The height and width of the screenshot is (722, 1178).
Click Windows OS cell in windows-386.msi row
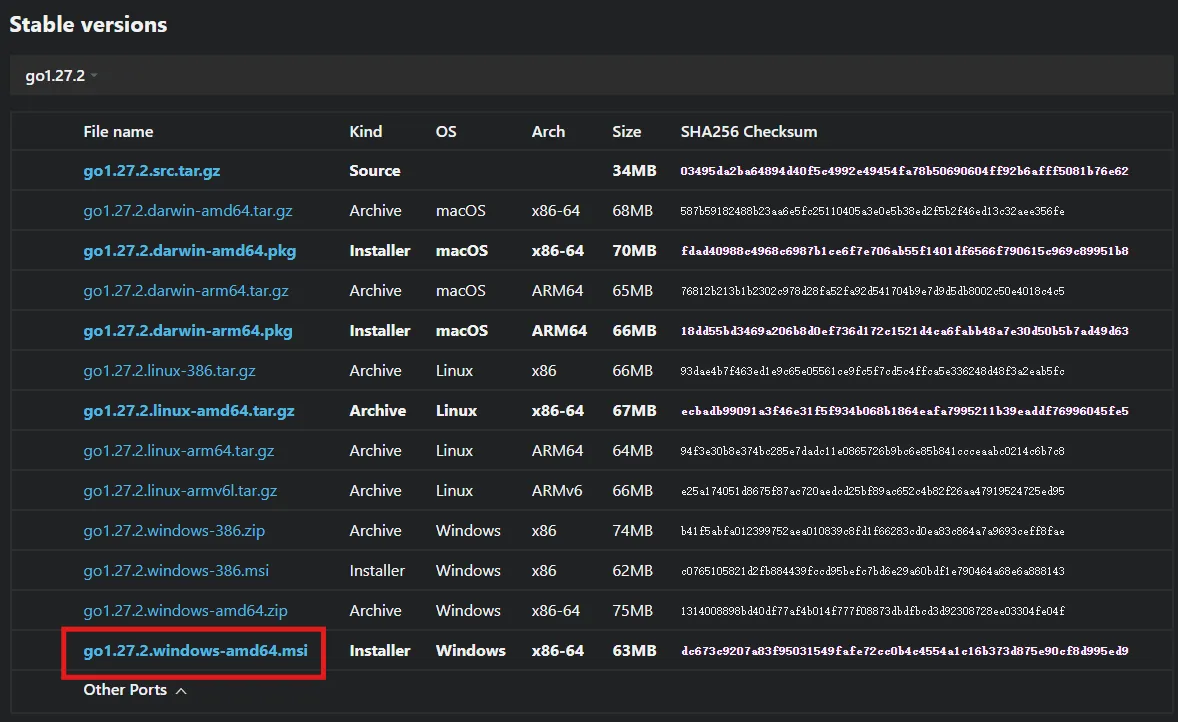pos(468,571)
